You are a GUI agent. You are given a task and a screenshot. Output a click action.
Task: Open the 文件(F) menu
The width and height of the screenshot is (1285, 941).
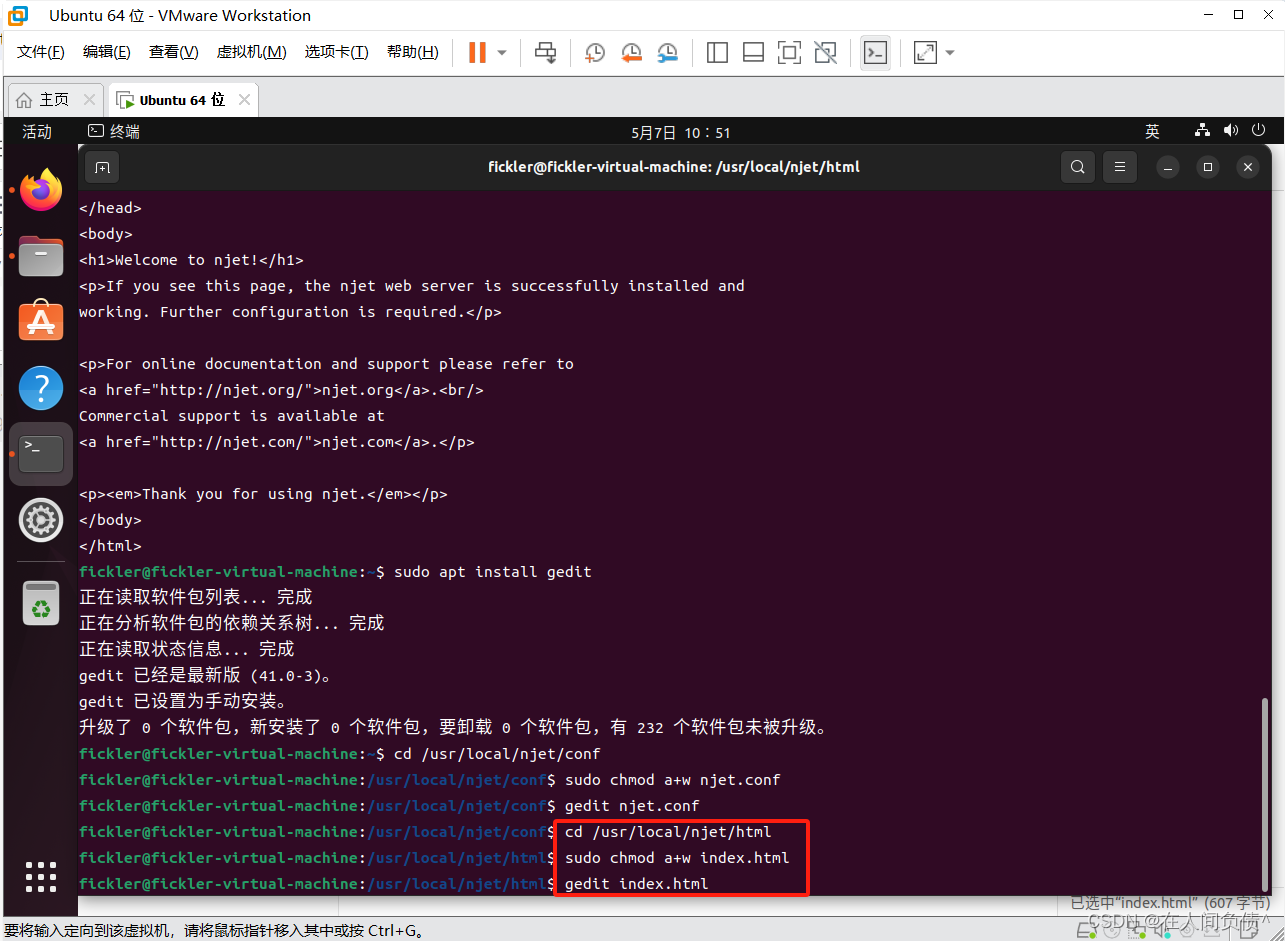41,52
